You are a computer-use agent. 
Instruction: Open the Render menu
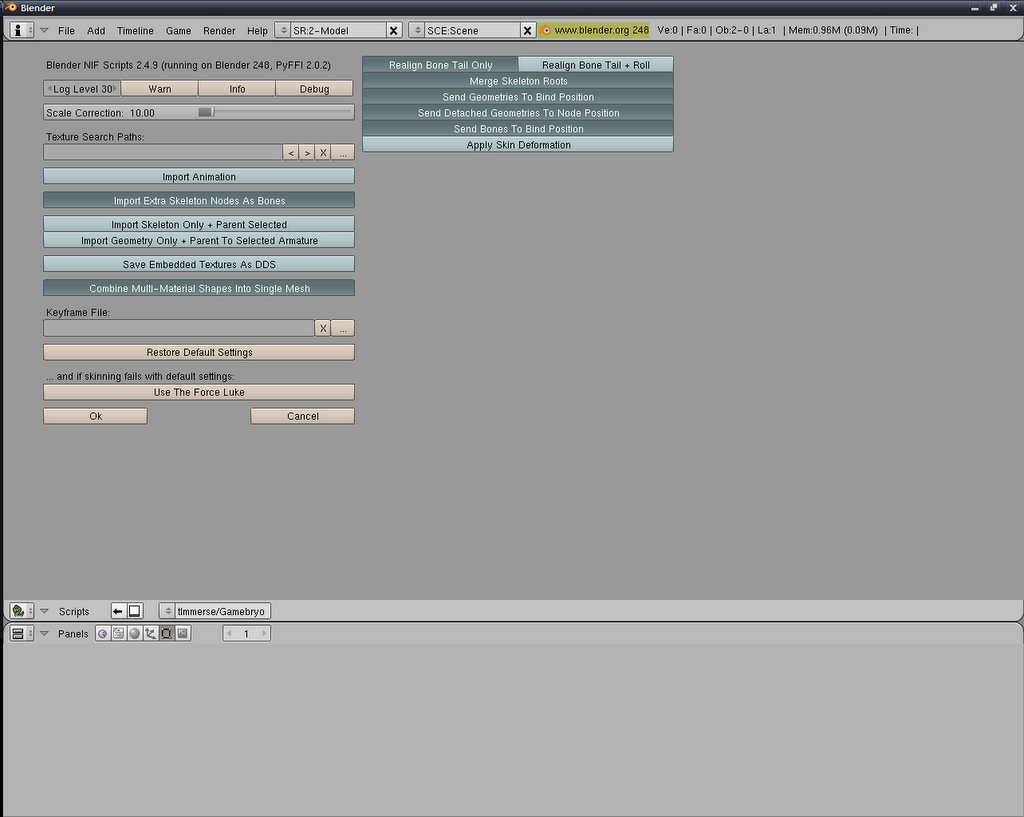pos(219,31)
